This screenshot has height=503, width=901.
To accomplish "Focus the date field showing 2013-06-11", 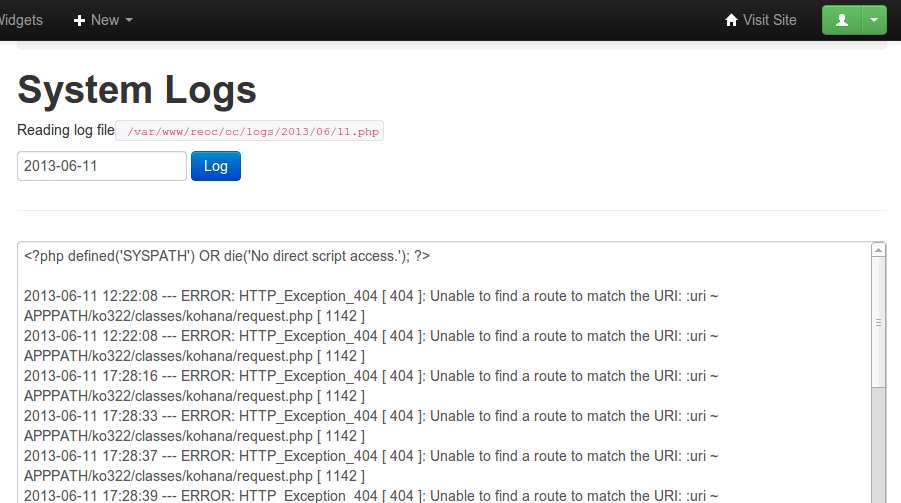I will click(102, 166).
